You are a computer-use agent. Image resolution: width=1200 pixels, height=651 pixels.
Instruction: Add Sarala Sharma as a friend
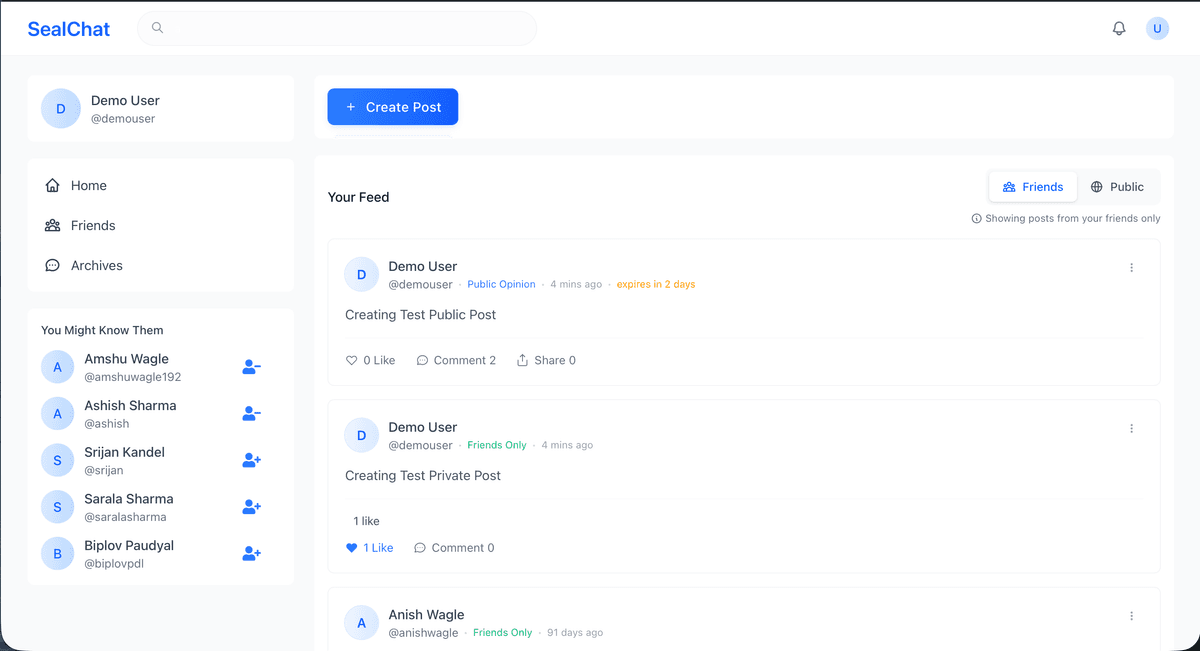251,507
